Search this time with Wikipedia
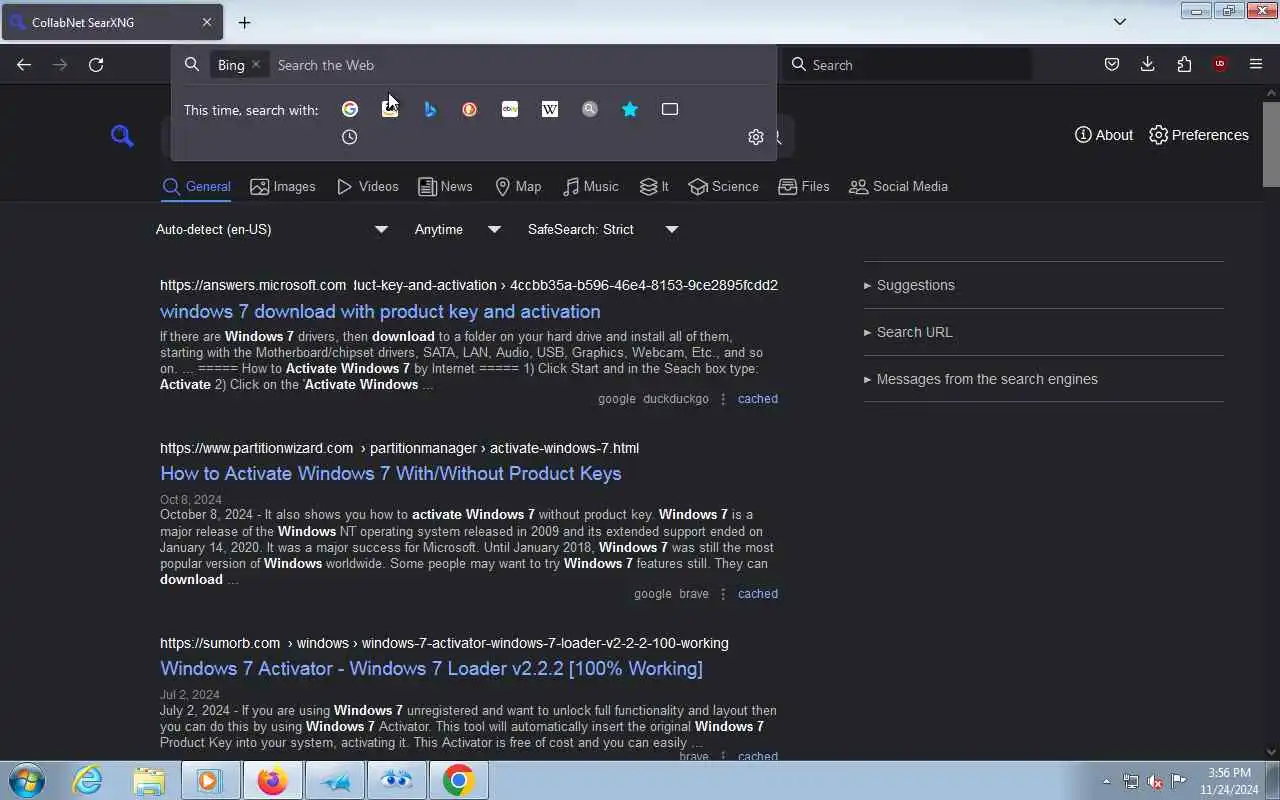 pos(550,109)
